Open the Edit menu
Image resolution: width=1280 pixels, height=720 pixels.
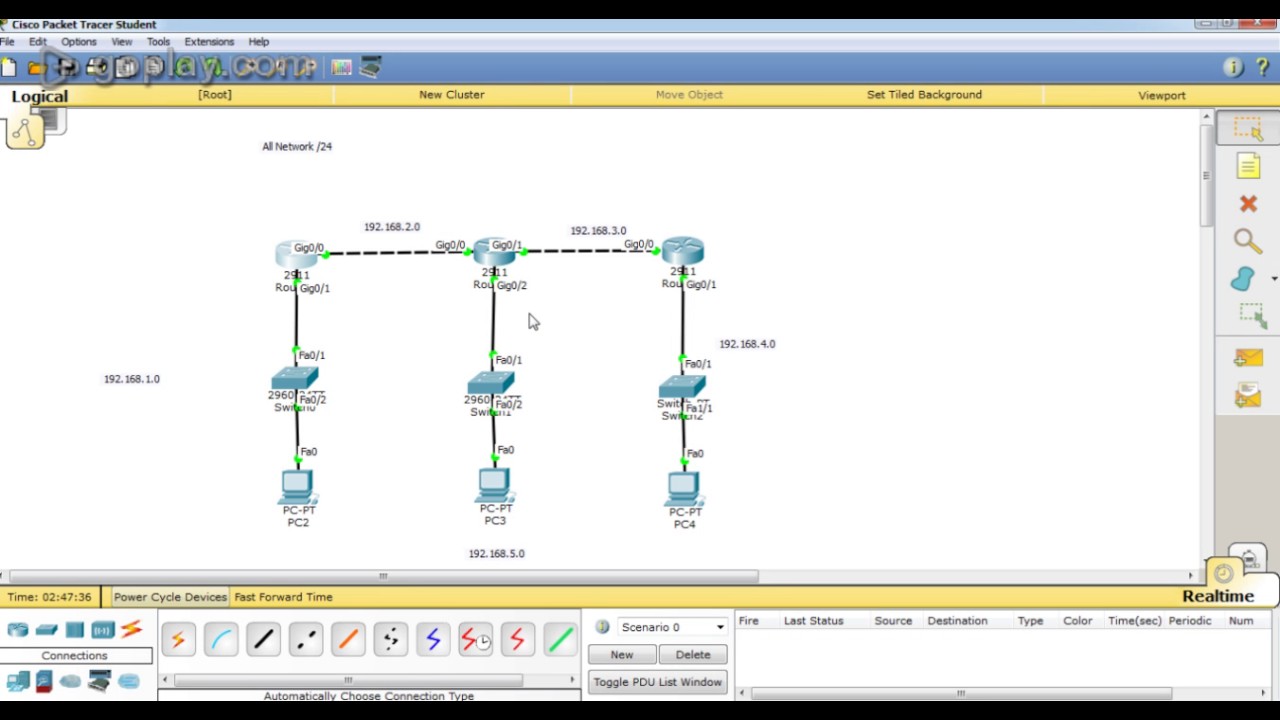(x=38, y=42)
